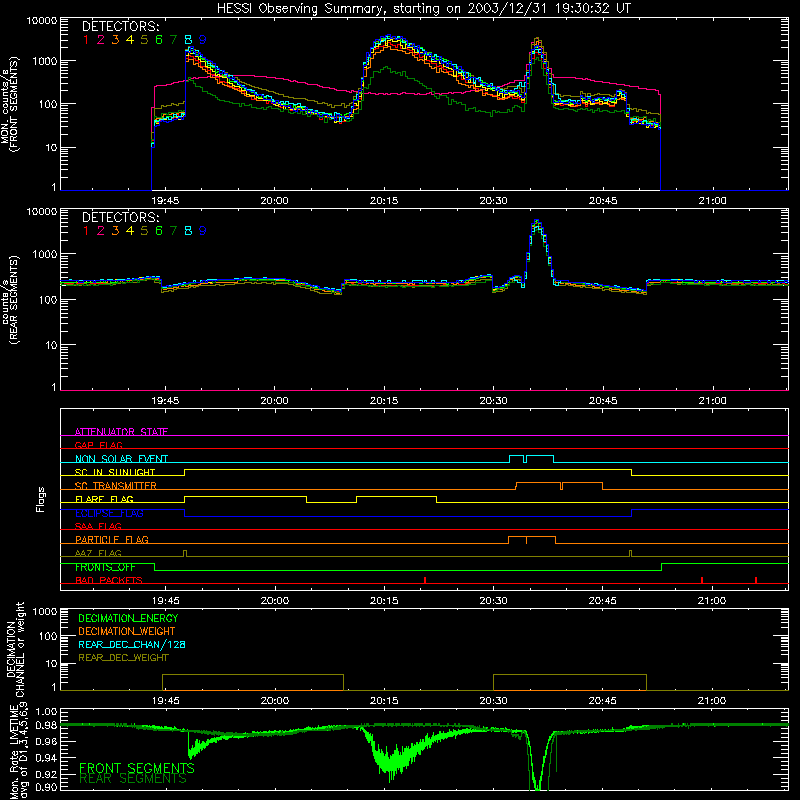Click the DETECTORS: legend heading in the front segments plot
This screenshot has height=800, width=800.
point(121,27)
